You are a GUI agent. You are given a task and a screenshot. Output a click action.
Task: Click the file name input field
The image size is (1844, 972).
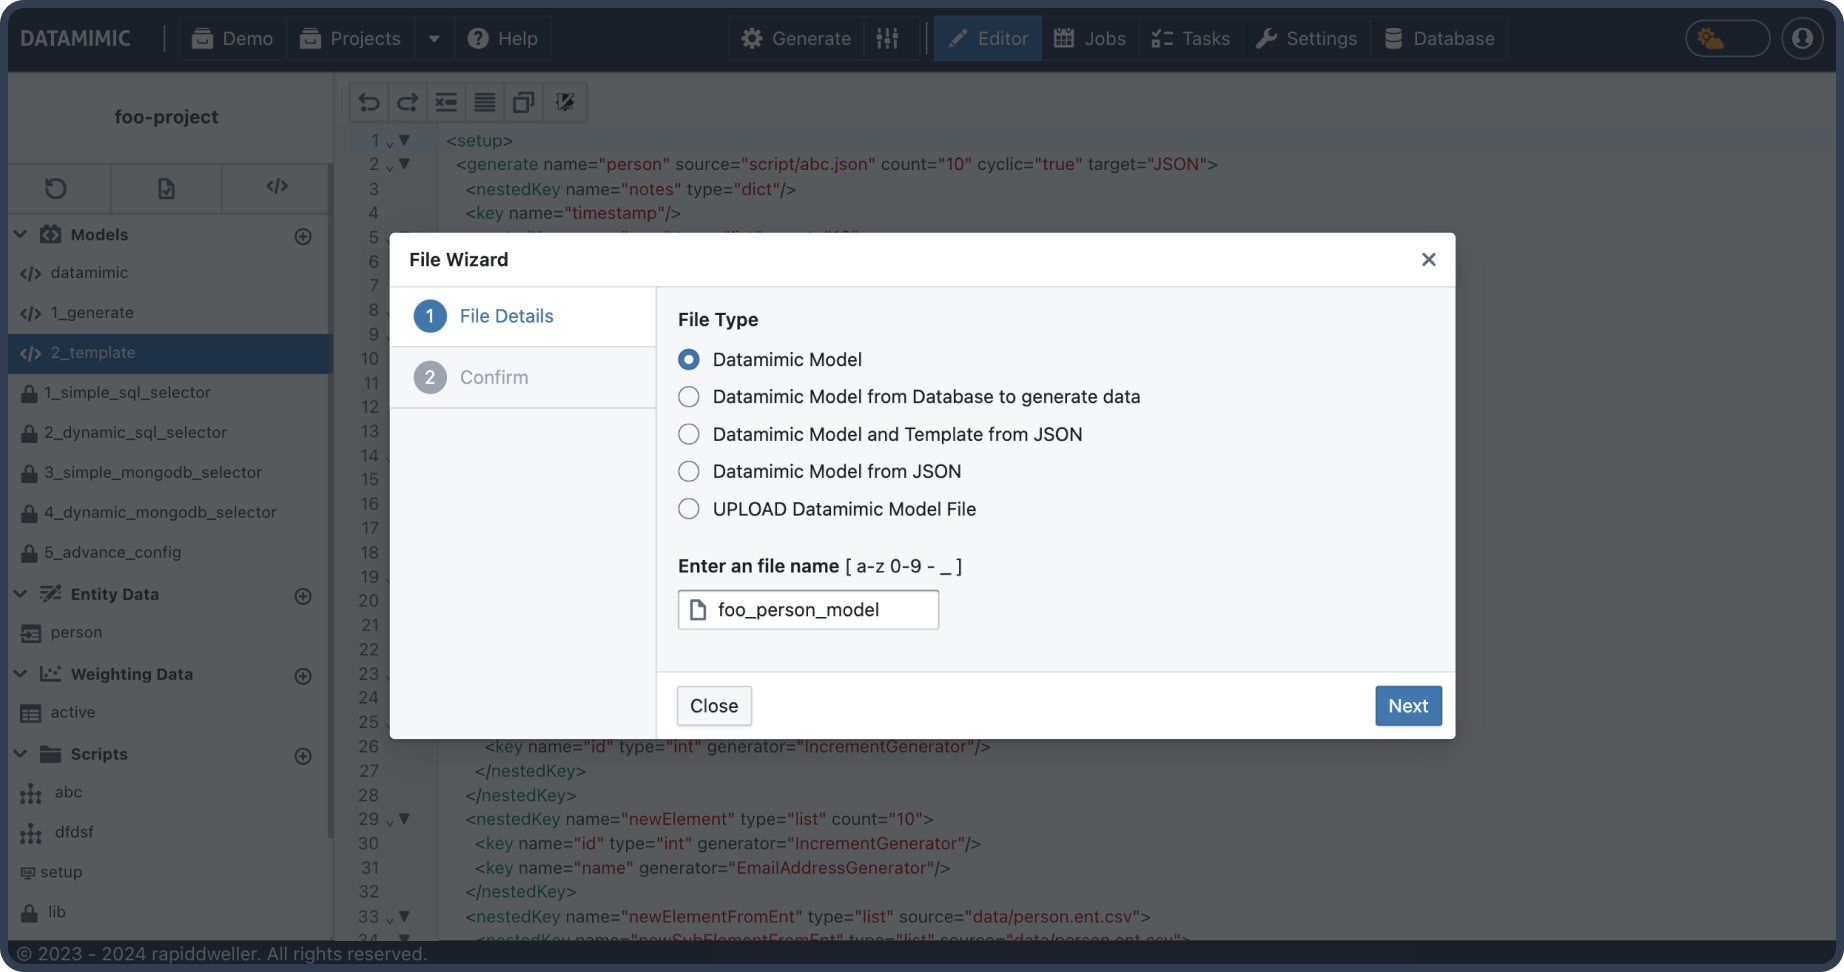(x=820, y=610)
